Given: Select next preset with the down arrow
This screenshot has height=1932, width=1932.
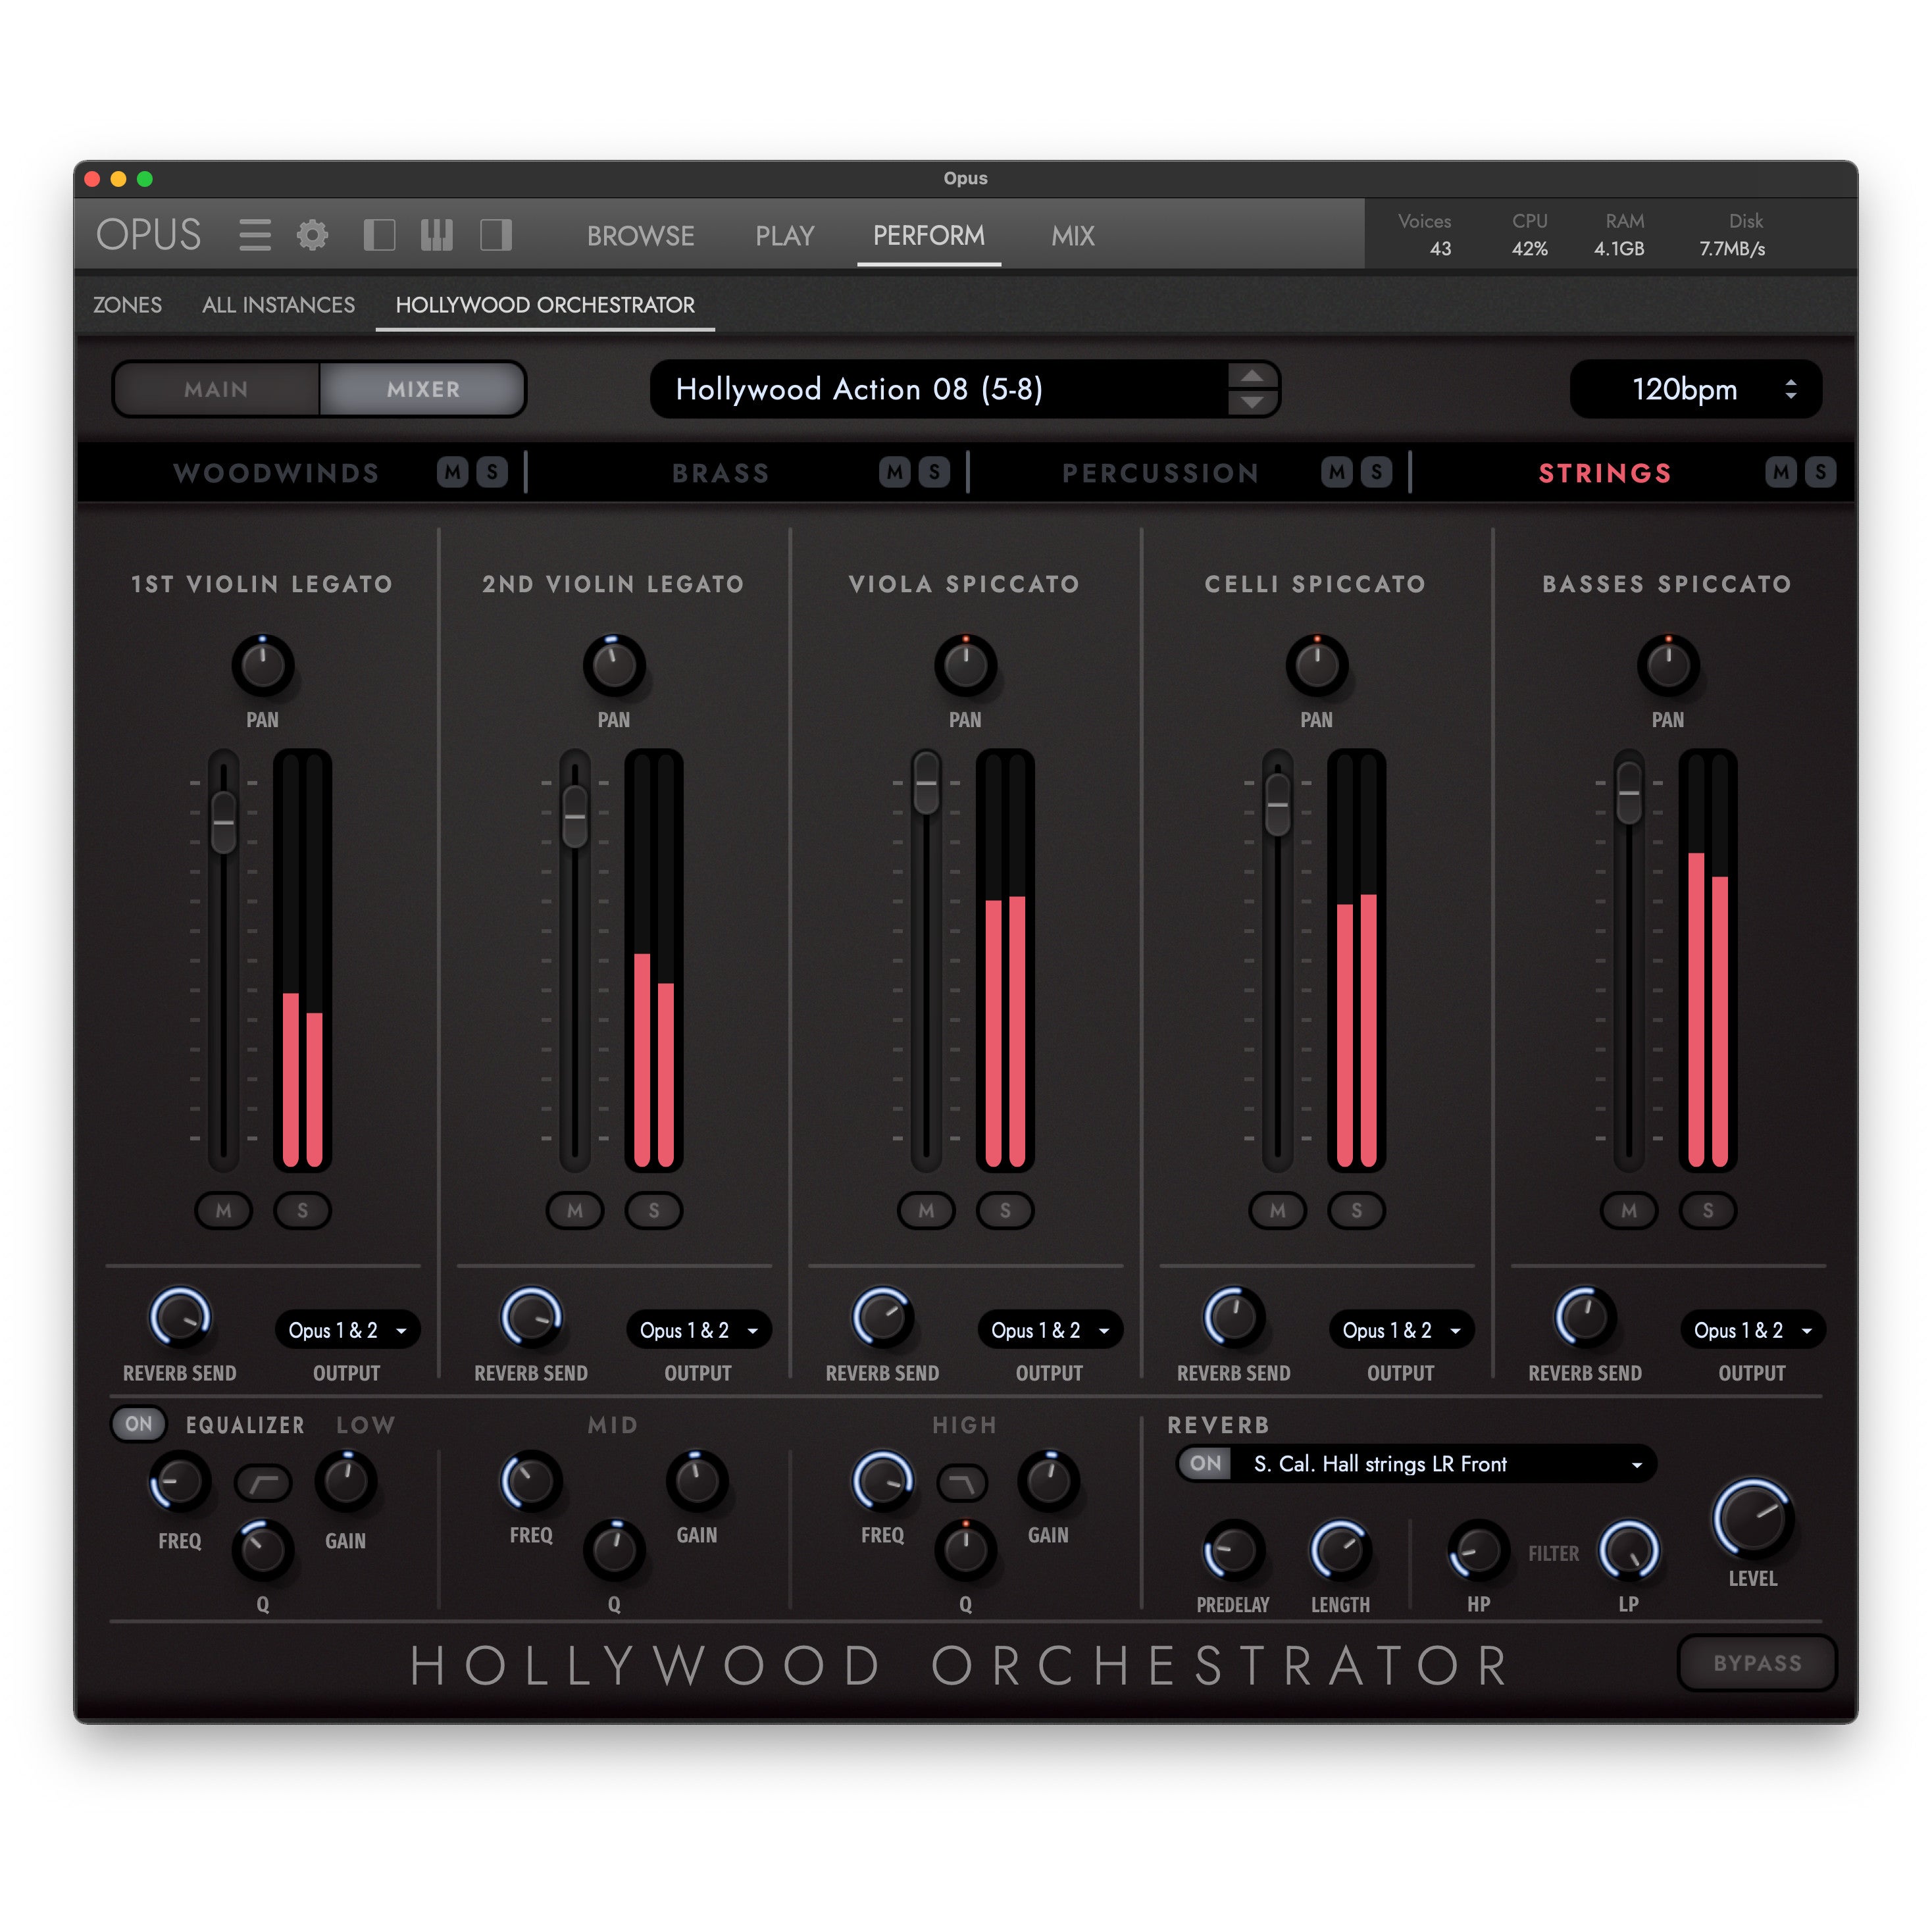Looking at the screenshot, I should coord(1252,402).
